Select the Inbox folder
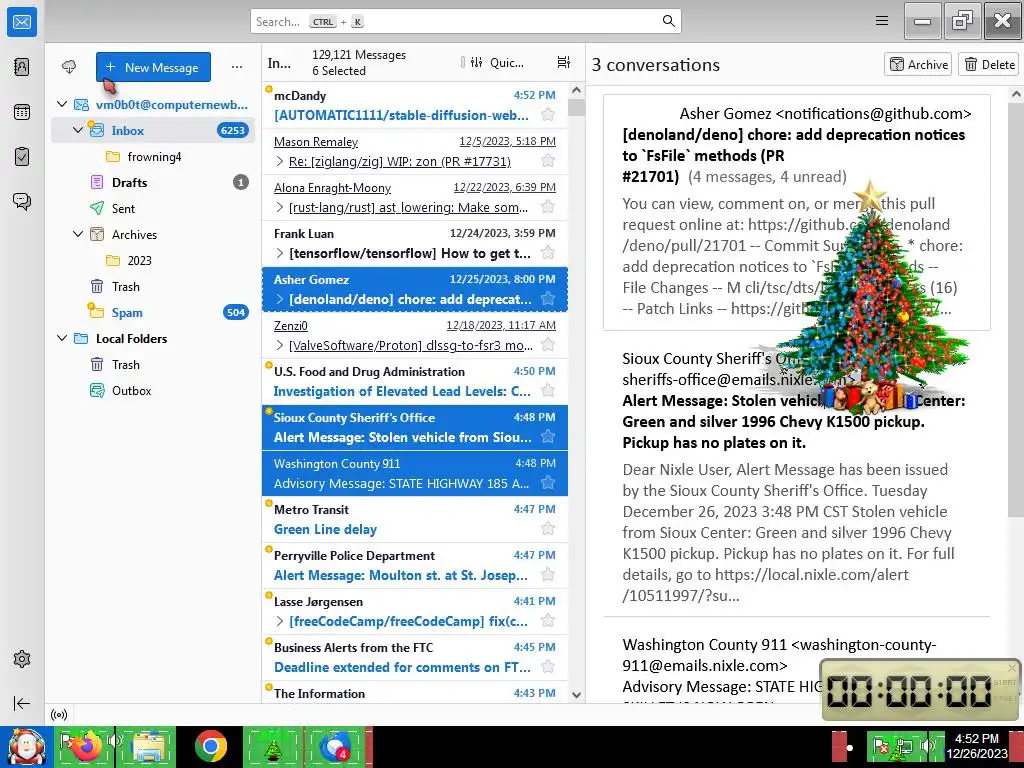This screenshot has width=1024, height=768. [153, 130]
